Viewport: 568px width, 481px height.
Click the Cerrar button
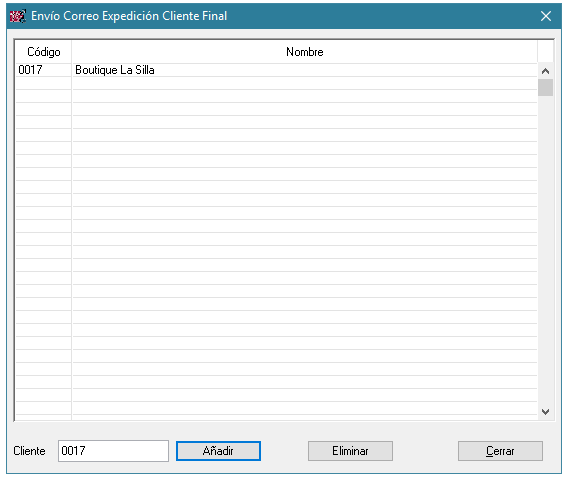click(x=500, y=451)
